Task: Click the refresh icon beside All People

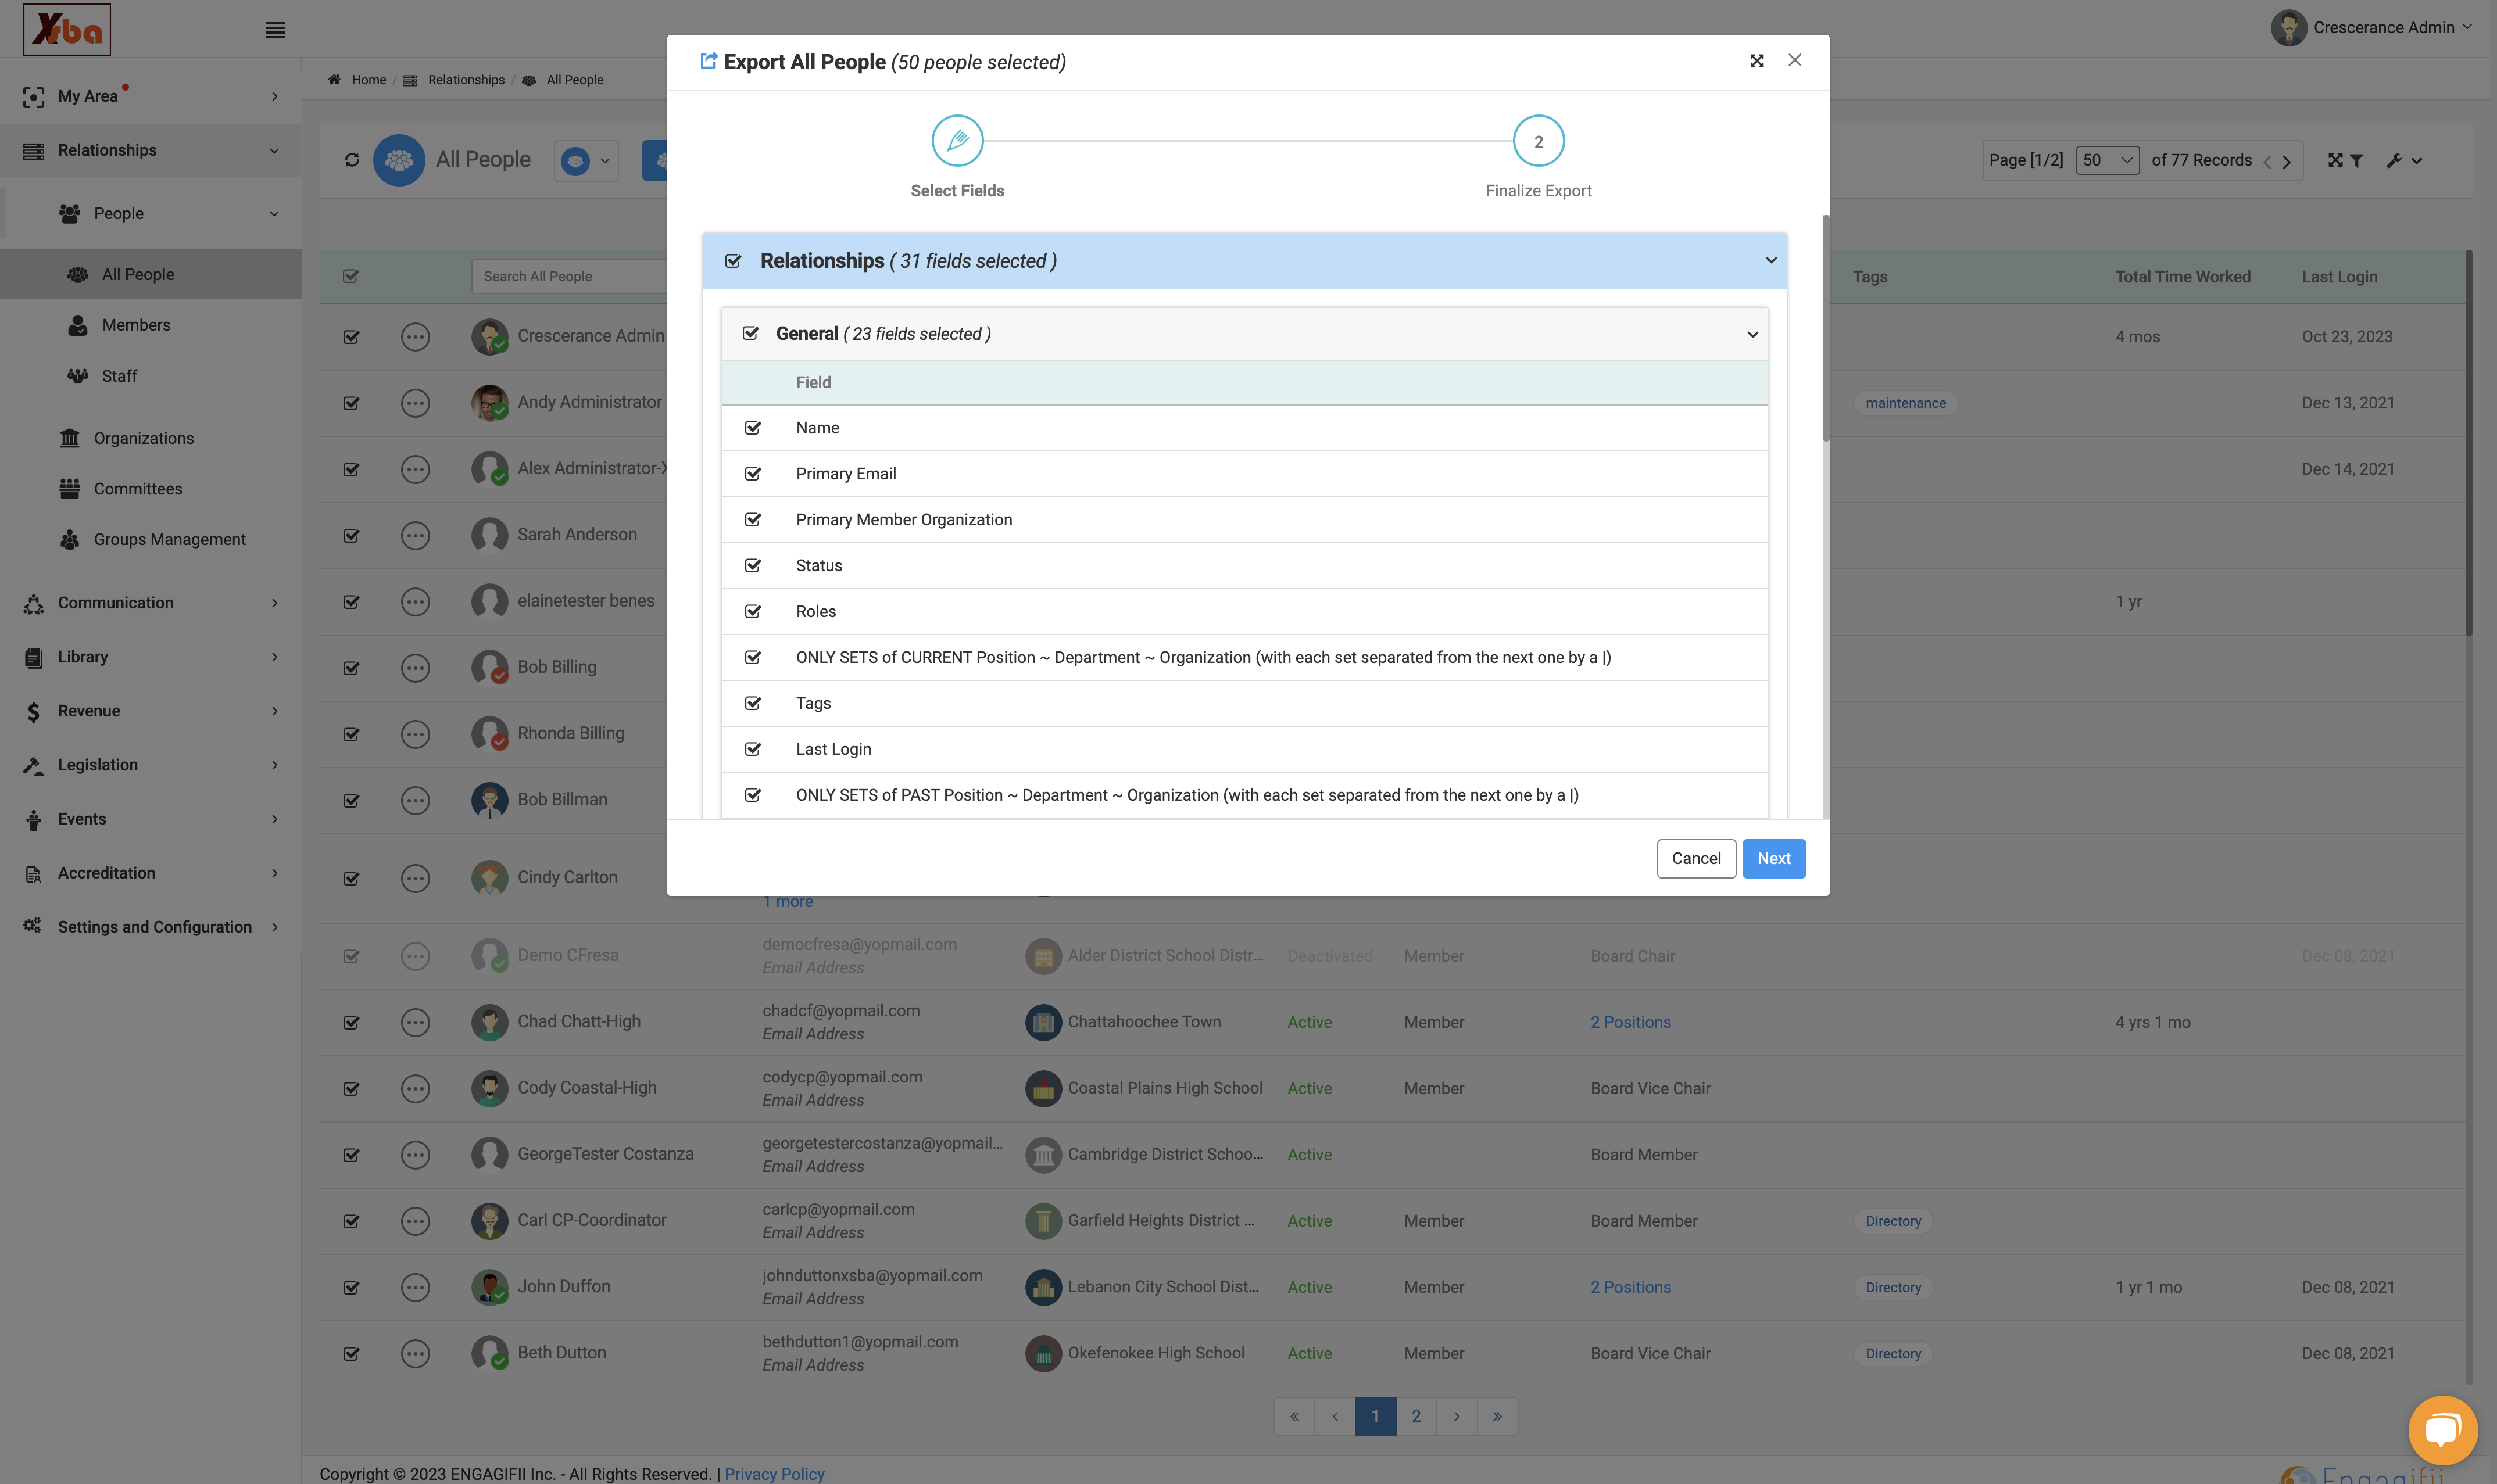Action: point(352,160)
